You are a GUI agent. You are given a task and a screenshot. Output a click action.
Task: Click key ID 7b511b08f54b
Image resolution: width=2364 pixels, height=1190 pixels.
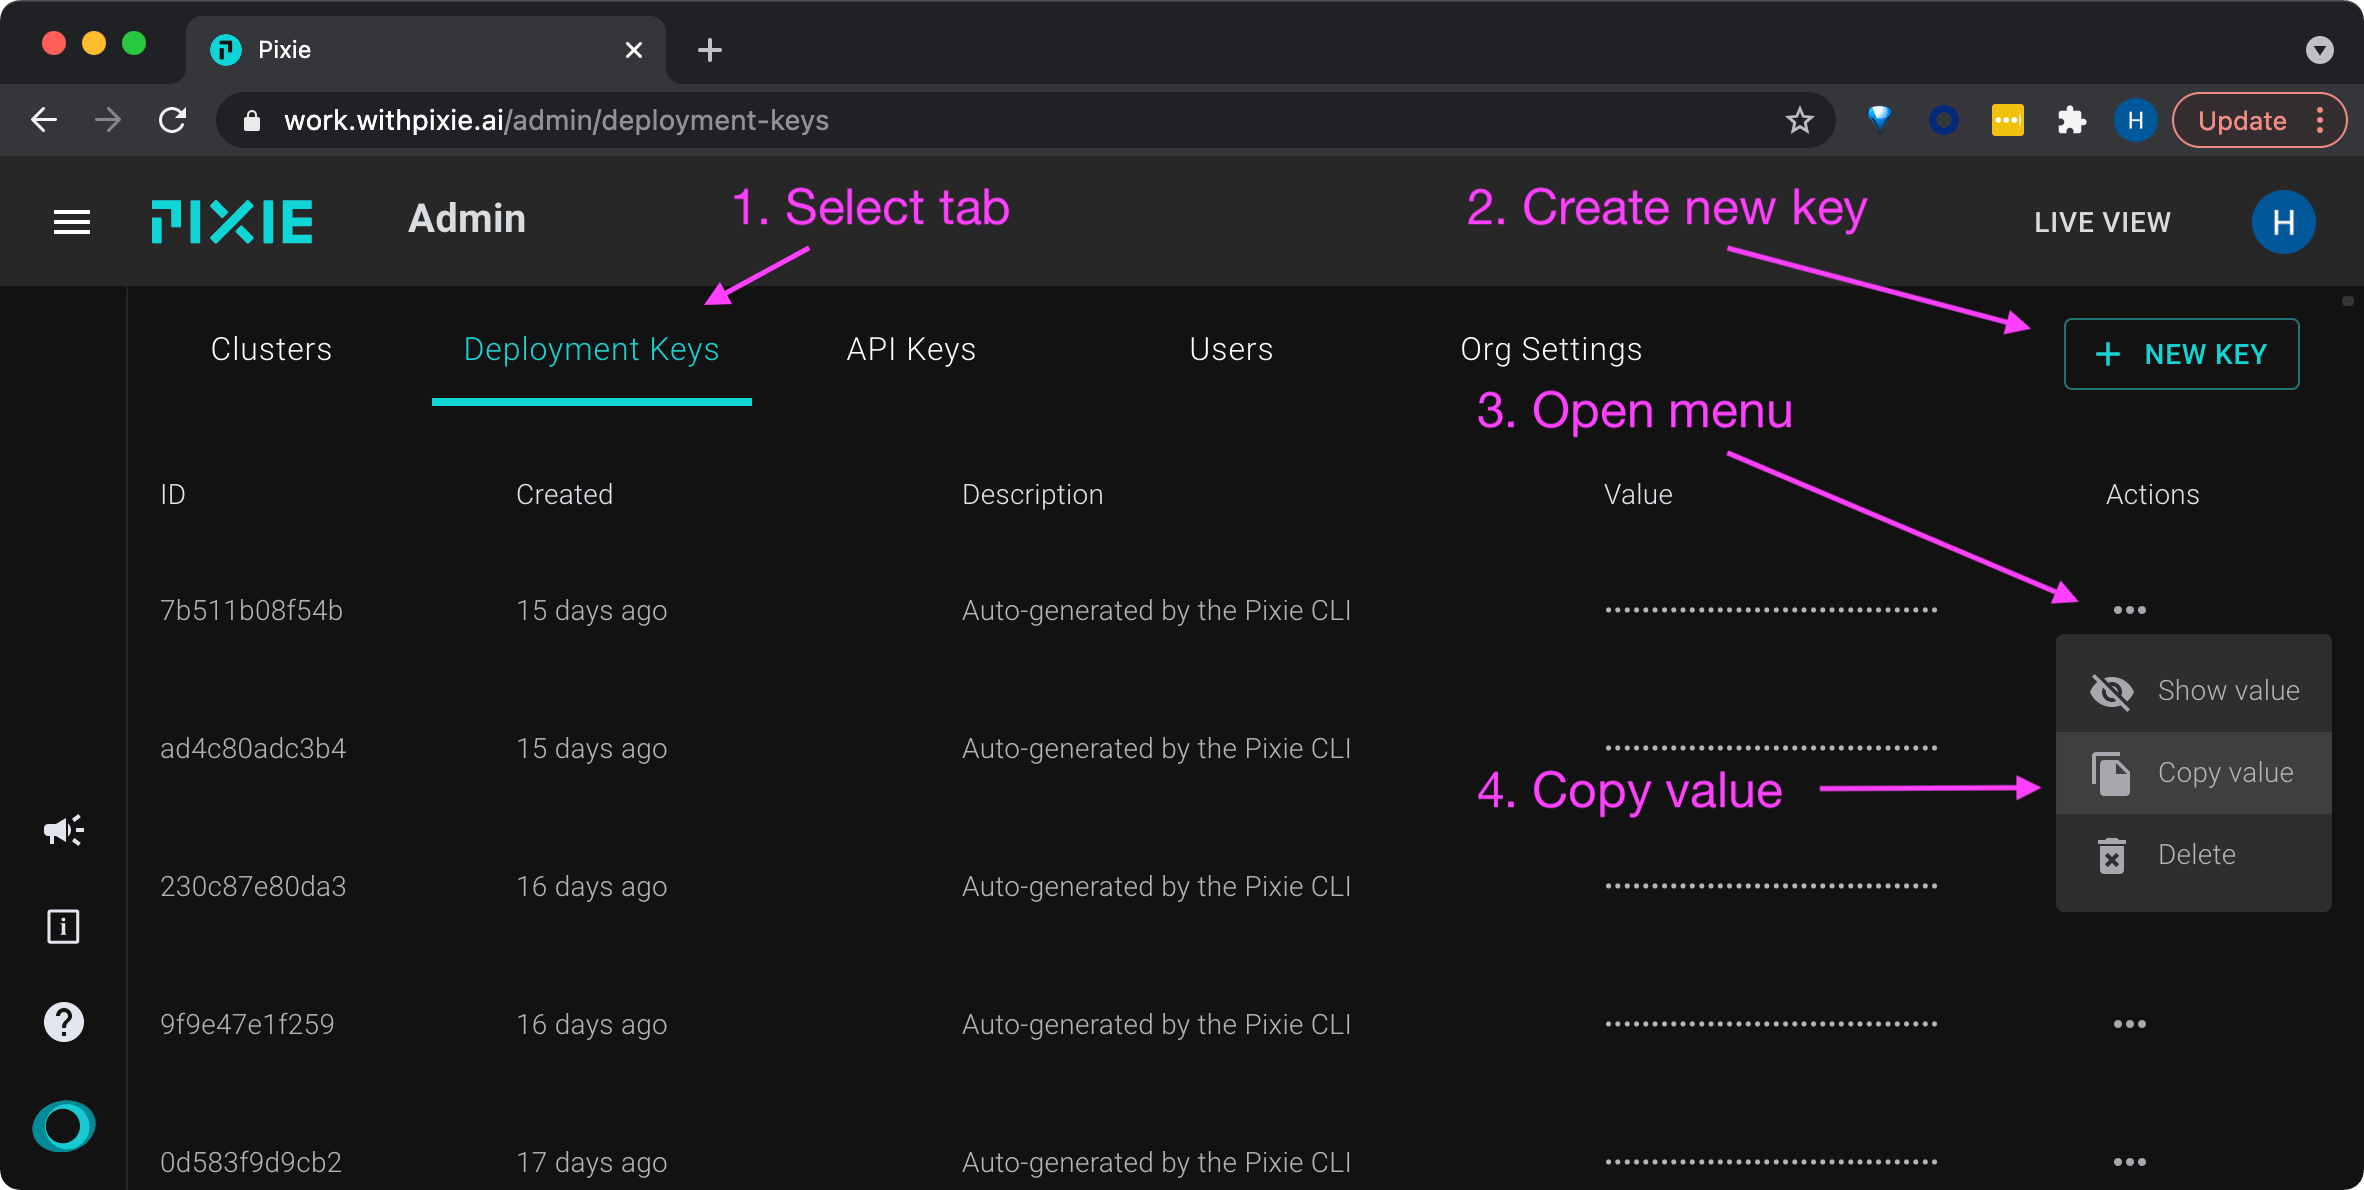pyautogui.click(x=251, y=610)
